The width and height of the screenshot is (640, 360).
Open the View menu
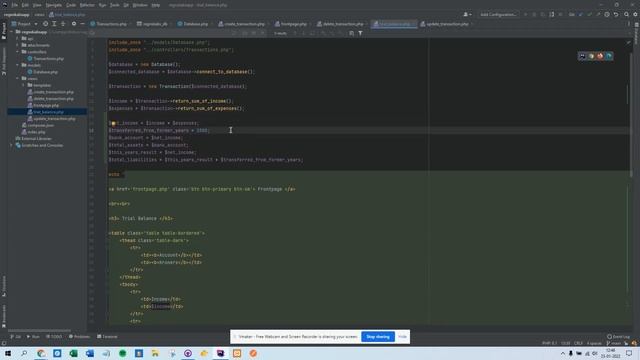(37, 5)
